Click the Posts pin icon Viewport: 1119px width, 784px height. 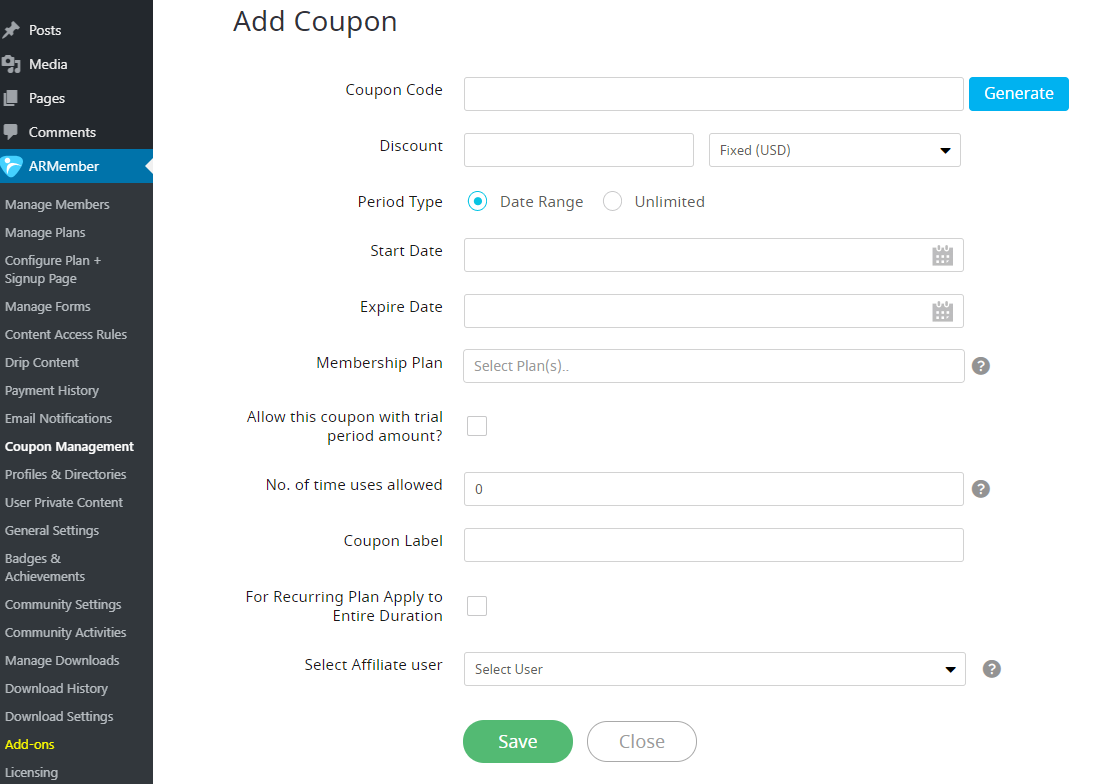click(x=11, y=30)
